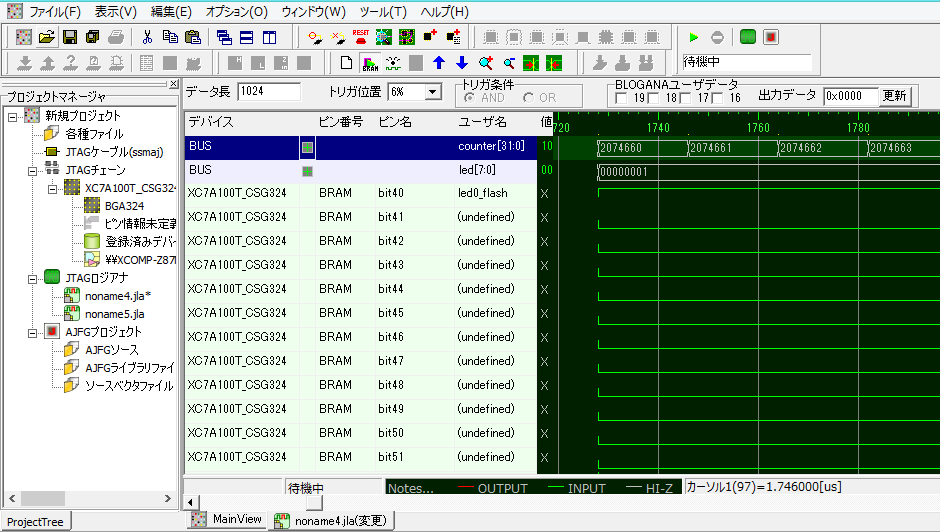Click the zoom in magnifier icon
Viewport: 940px width, 532px height.
click(485, 63)
